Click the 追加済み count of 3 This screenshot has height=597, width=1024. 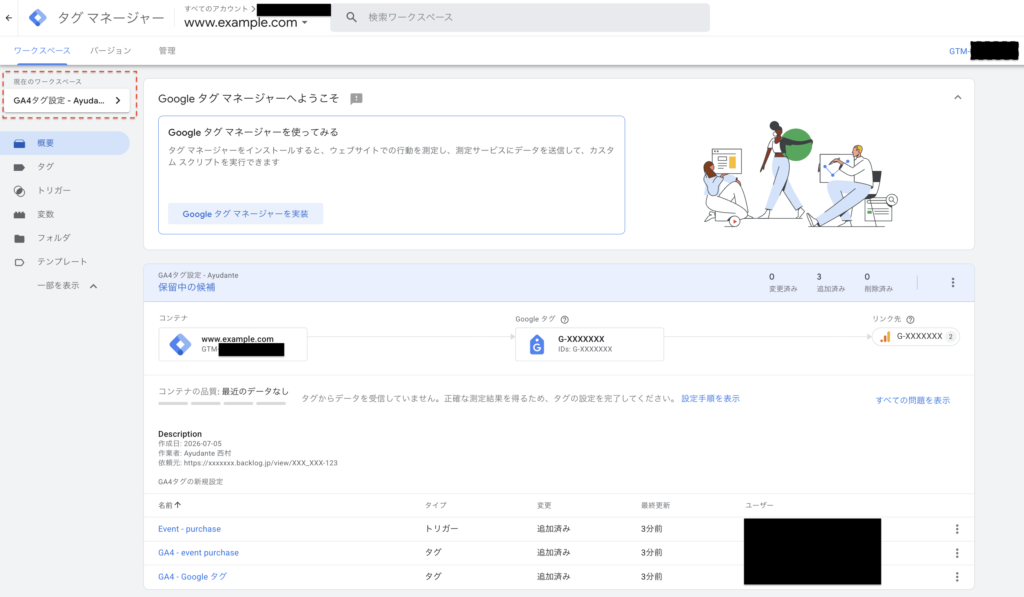click(x=830, y=282)
